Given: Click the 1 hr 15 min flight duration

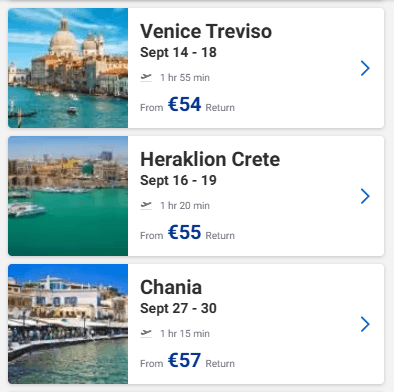Looking at the screenshot, I should (185, 334).
